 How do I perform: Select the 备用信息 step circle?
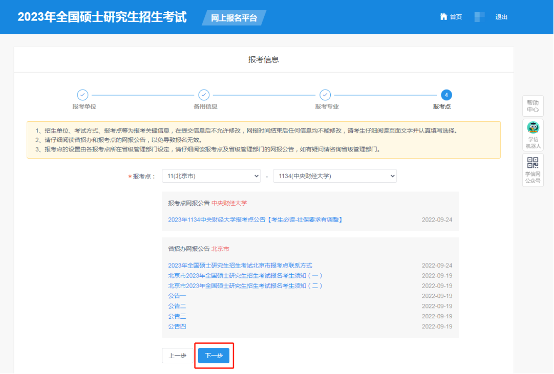coord(204,95)
